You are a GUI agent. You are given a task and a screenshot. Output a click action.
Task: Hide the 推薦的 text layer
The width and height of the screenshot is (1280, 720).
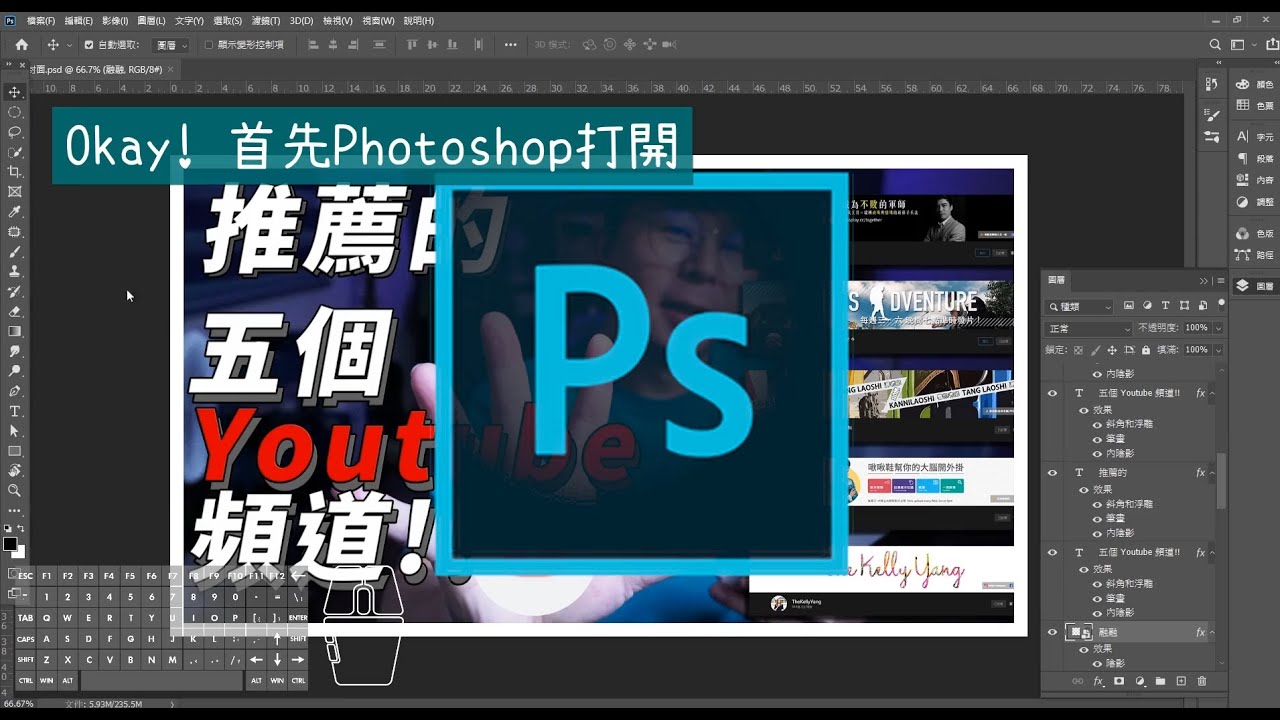[x=1052, y=473]
